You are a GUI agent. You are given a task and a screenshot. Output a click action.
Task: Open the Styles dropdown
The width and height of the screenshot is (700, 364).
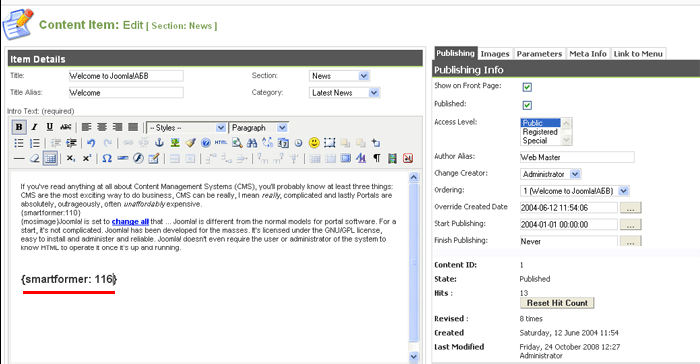pyautogui.click(x=186, y=128)
